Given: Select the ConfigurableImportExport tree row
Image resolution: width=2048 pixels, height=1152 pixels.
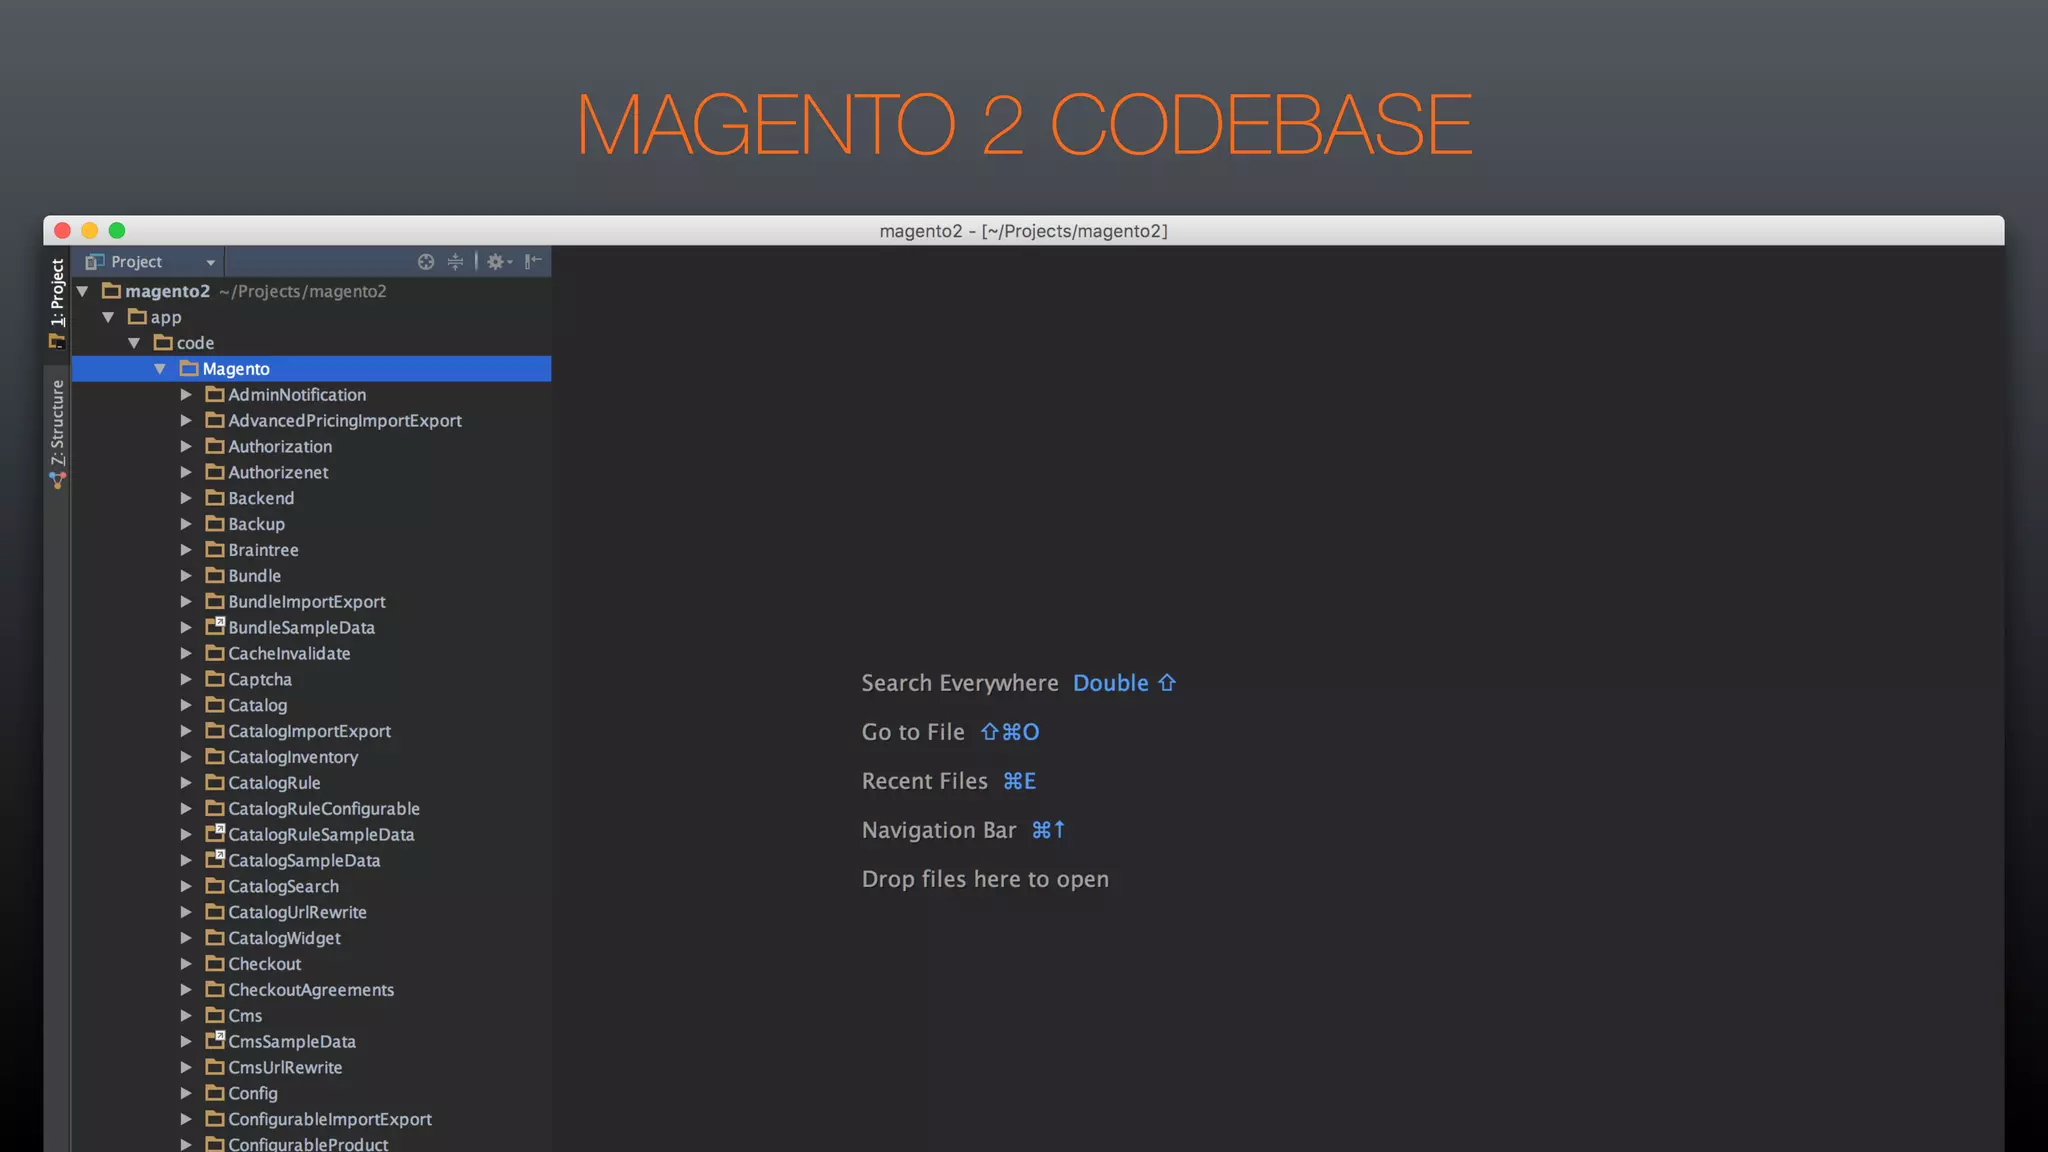Looking at the screenshot, I should pyautogui.click(x=311, y=1119).
